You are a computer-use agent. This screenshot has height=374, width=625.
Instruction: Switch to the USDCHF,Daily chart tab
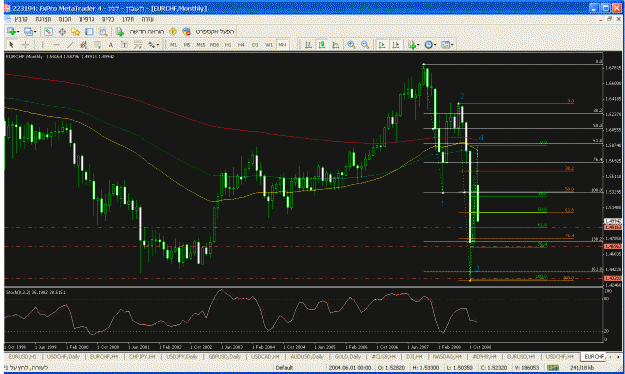click(x=63, y=356)
